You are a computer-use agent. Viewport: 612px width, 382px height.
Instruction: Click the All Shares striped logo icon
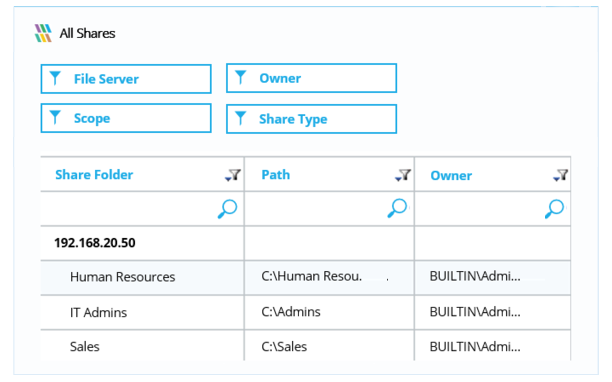(x=43, y=33)
